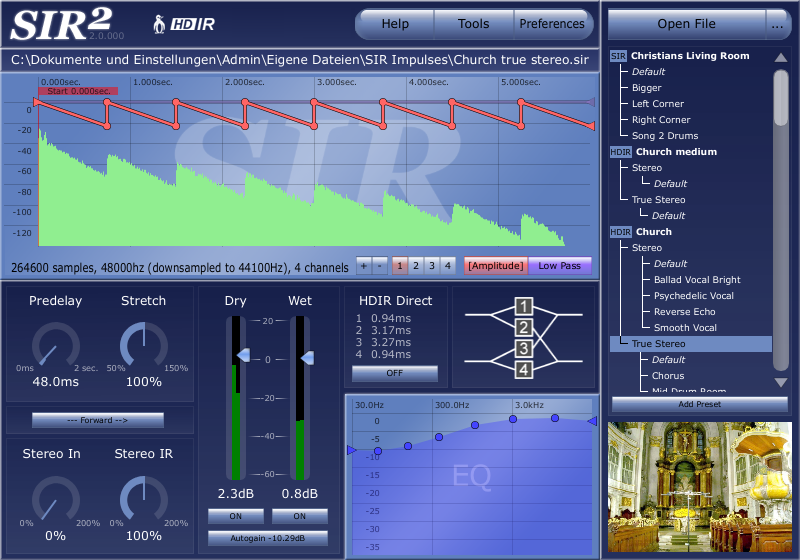The width and height of the screenshot is (800, 560).
Task: Click the EQ left edge triangle handle
Action: click(x=352, y=450)
